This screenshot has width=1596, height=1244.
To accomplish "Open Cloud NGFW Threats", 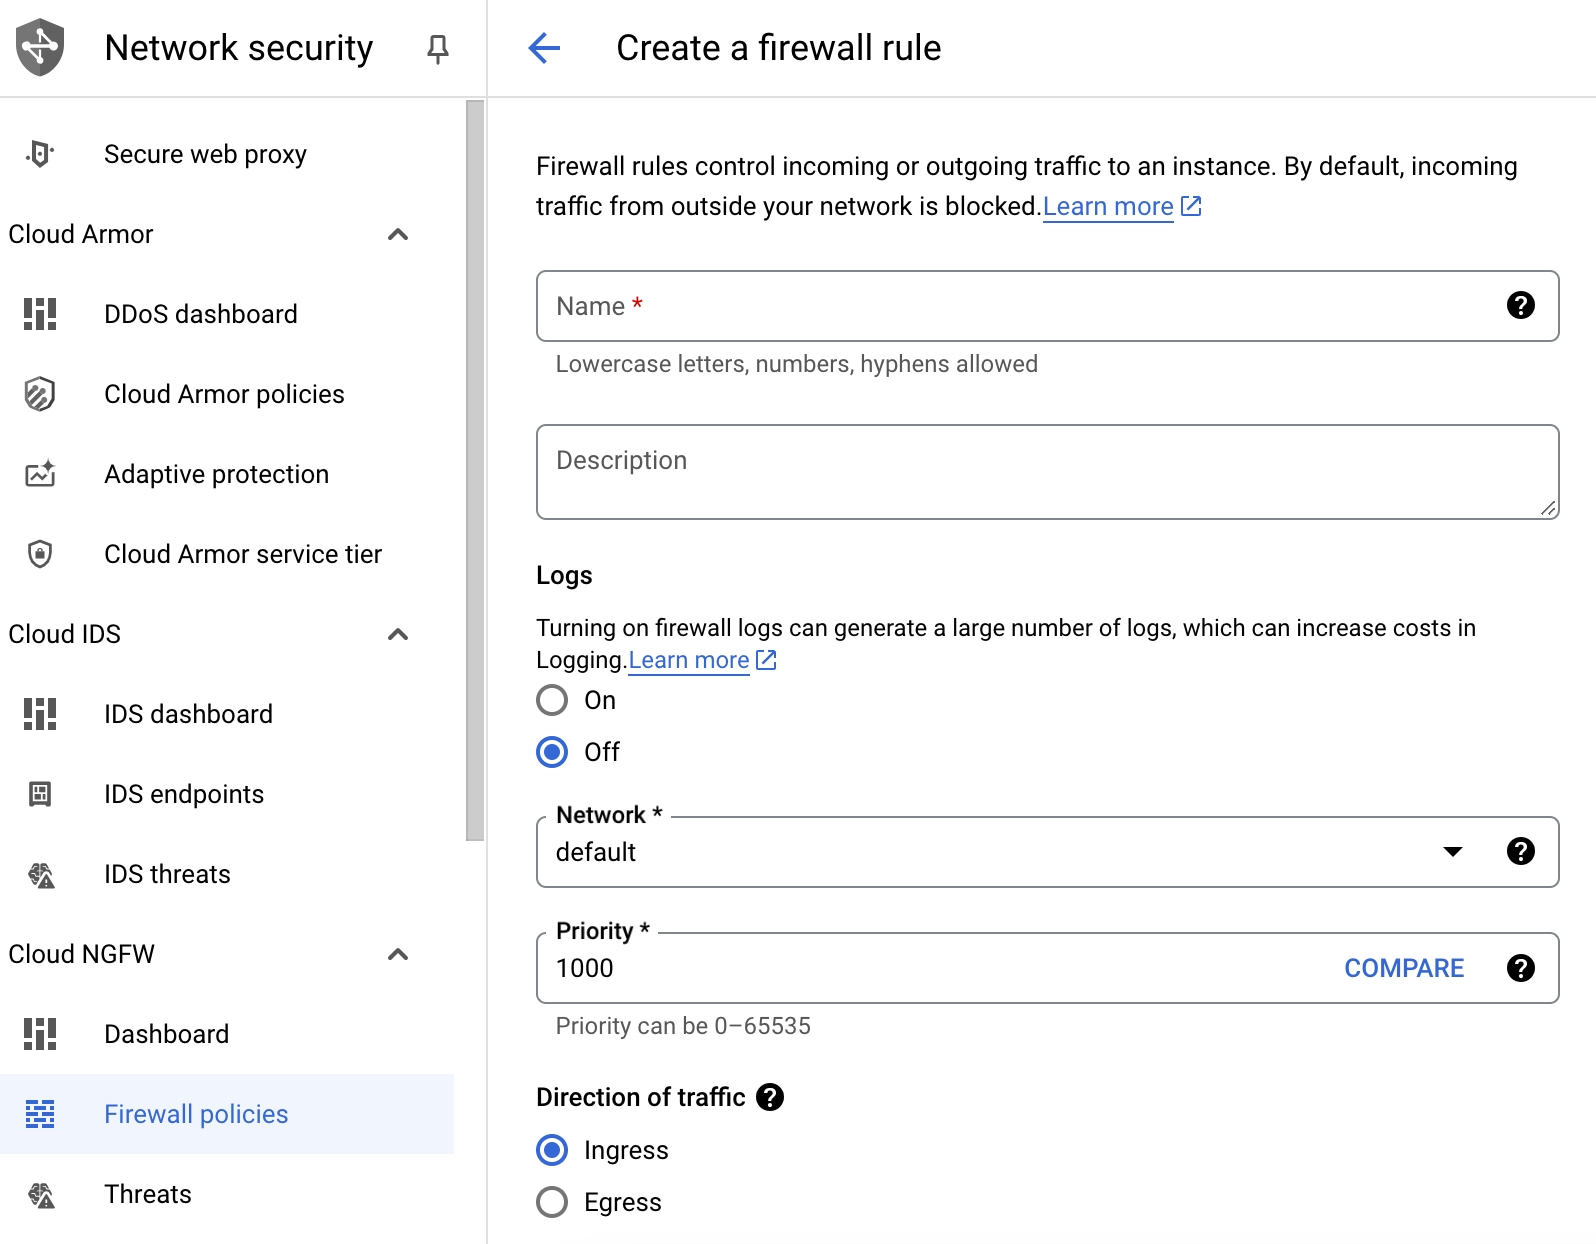I will [x=148, y=1194].
